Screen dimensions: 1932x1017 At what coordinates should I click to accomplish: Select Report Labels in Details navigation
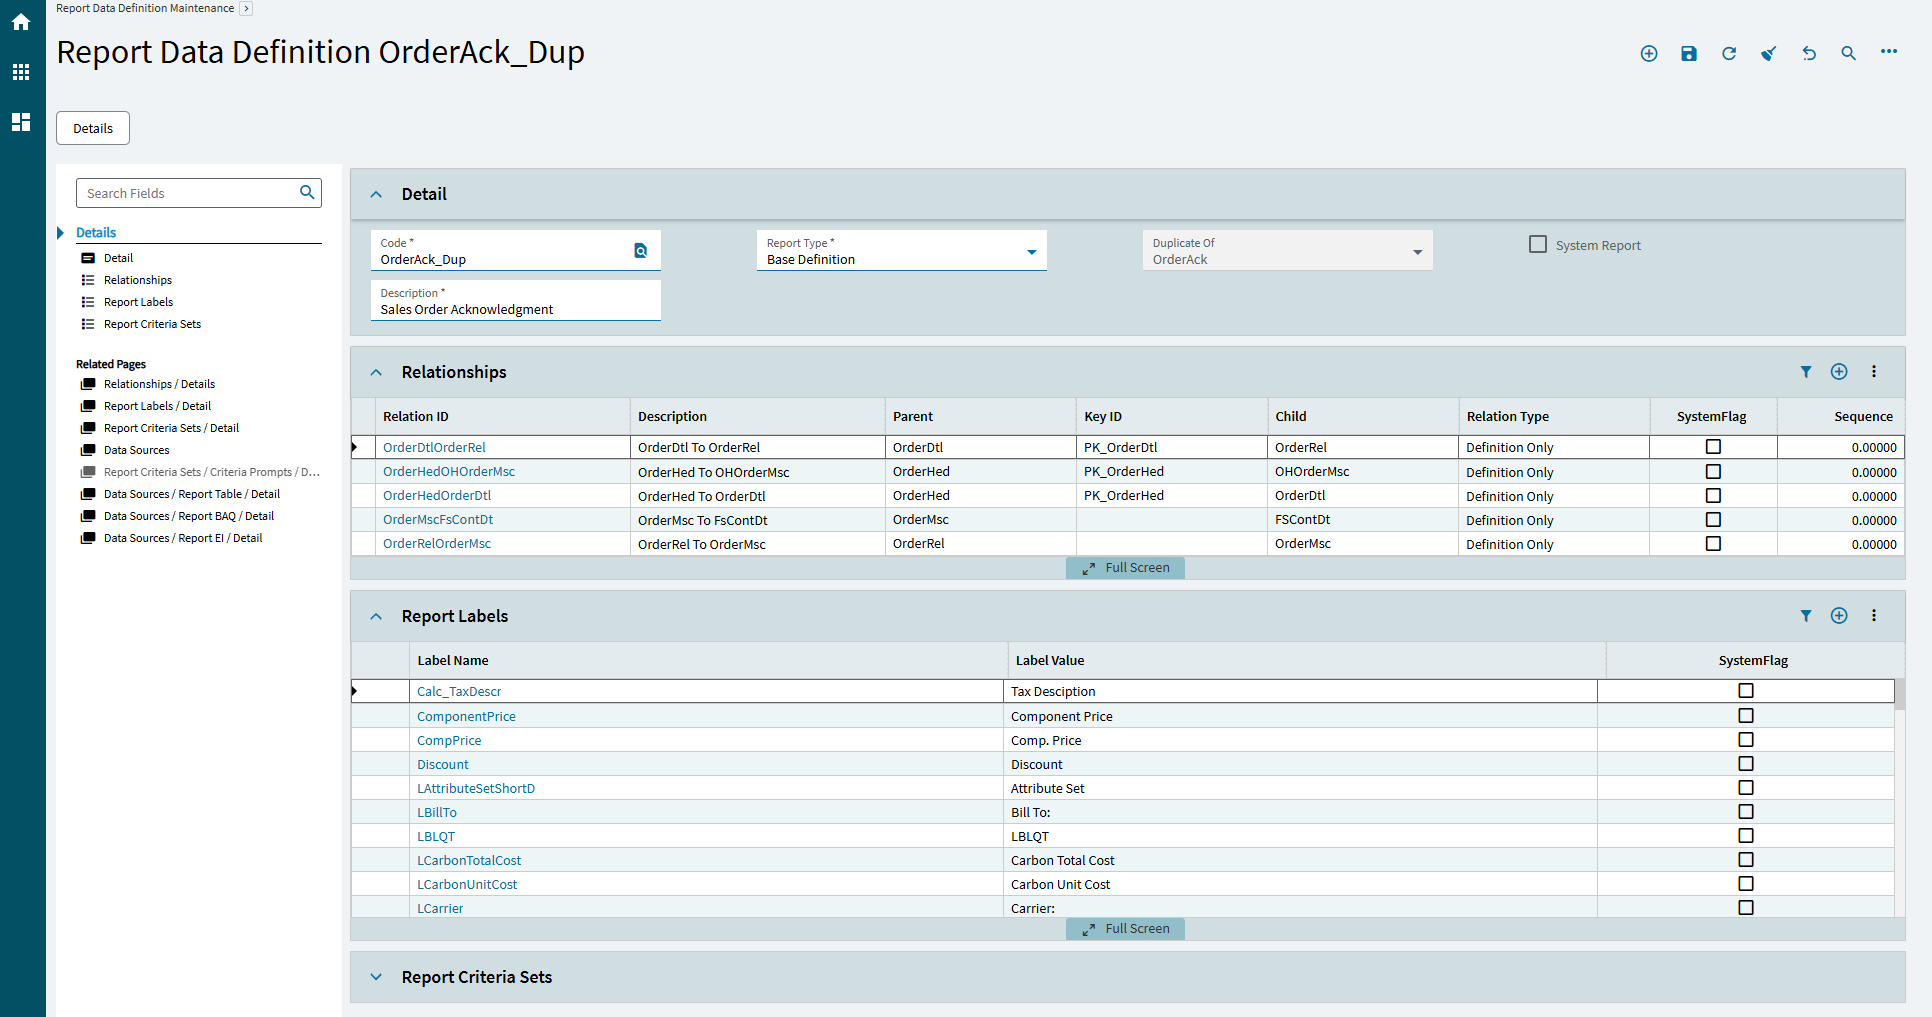pyautogui.click(x=138, y=302)
